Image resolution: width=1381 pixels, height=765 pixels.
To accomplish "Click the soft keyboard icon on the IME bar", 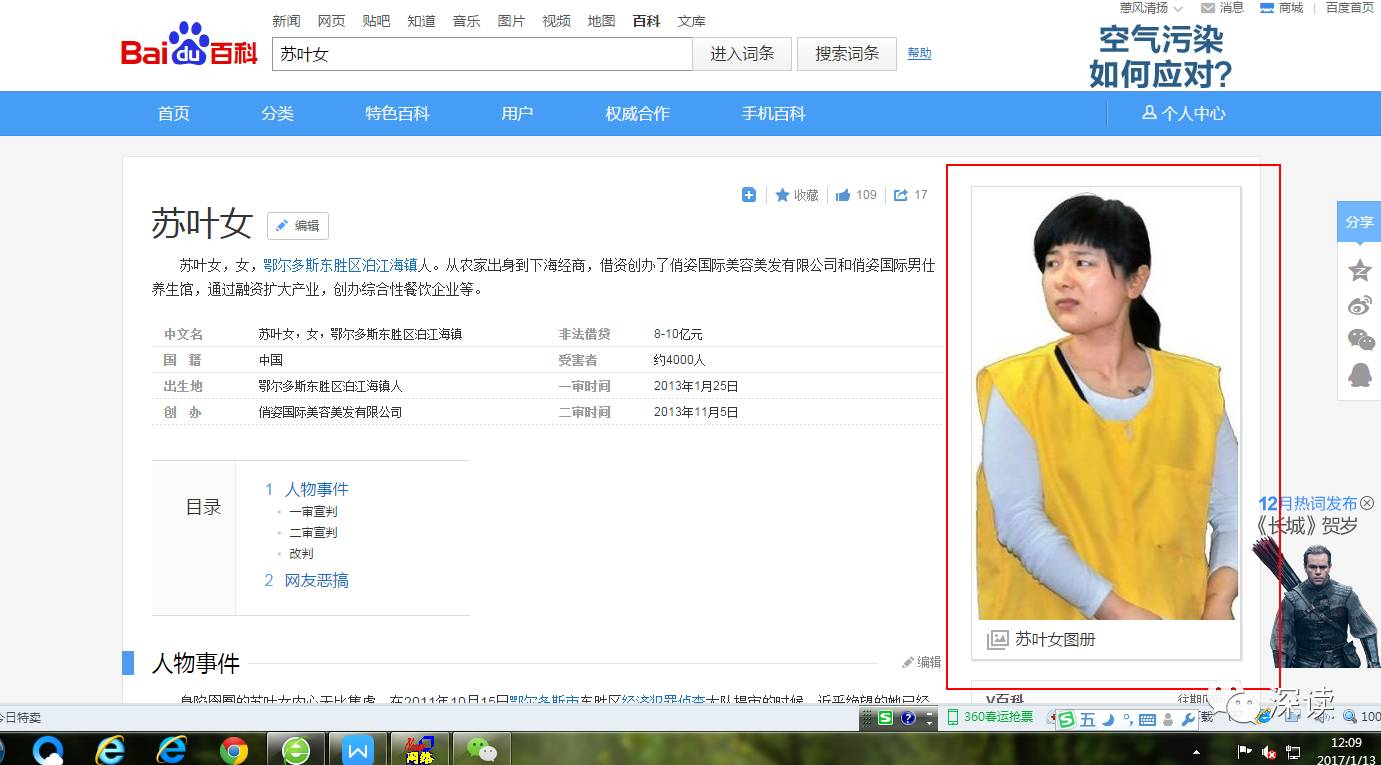I will coord(1147,719).
